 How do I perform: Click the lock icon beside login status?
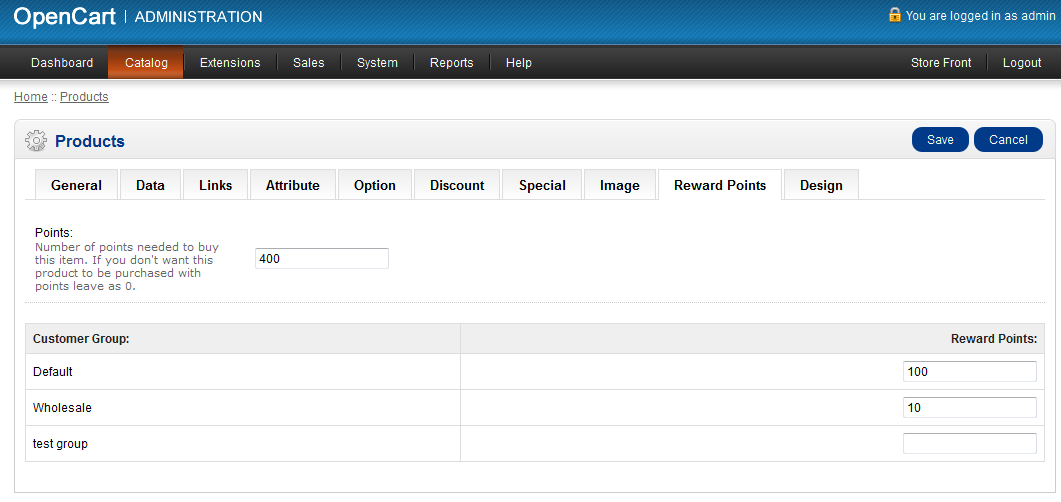click(x=894, y=15)
